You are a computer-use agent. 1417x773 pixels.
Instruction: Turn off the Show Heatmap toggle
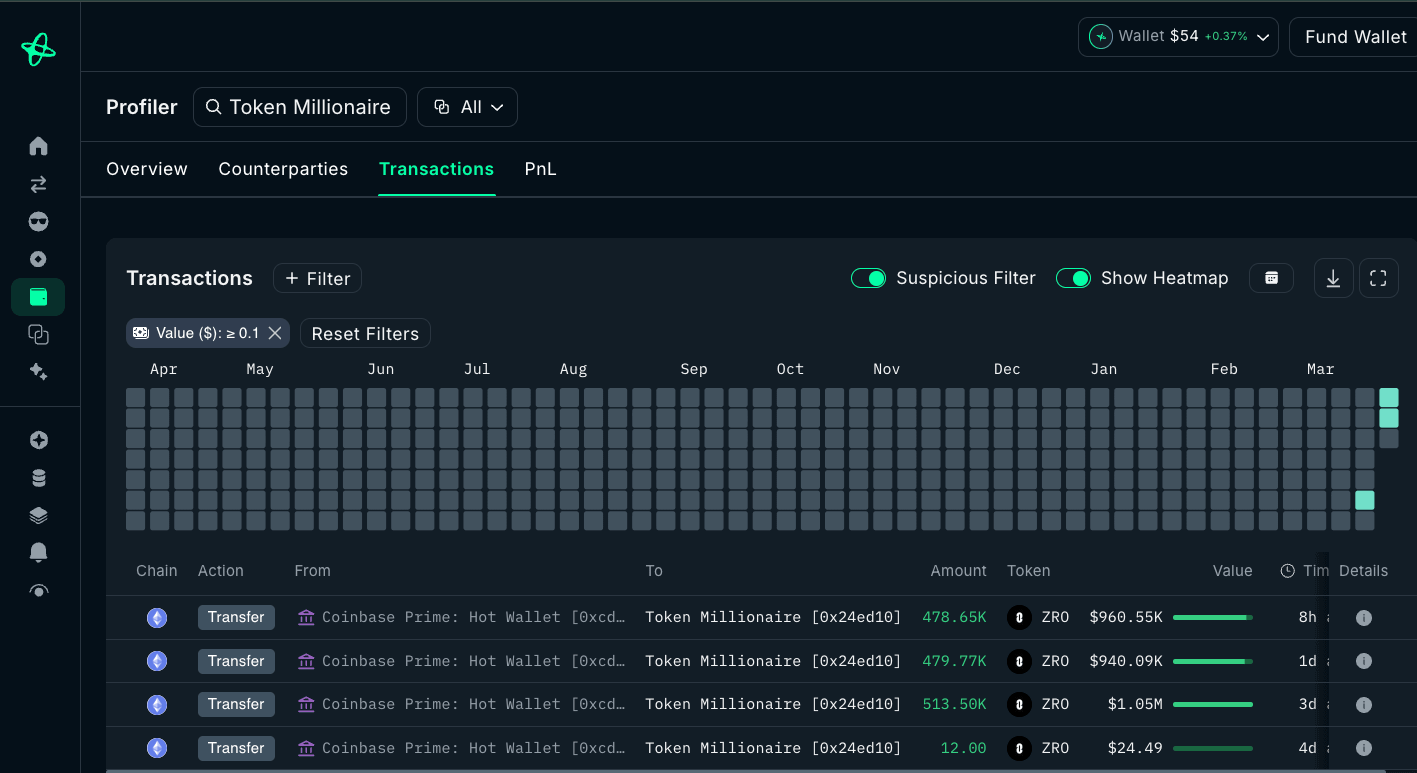click(x=1074, y=278)
